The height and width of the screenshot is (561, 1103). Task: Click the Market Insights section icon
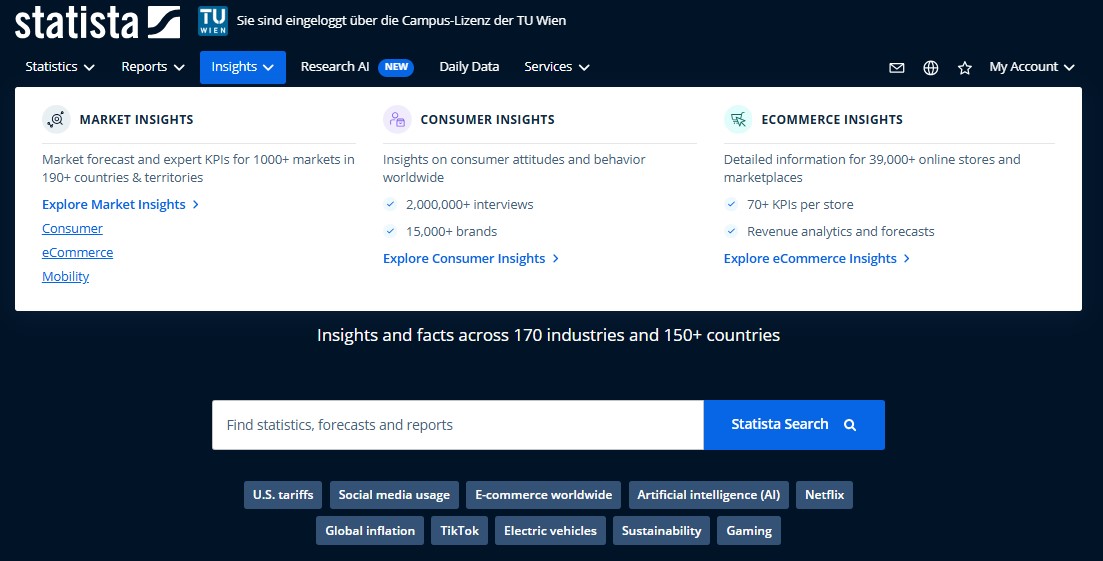(x=56, y=120)
